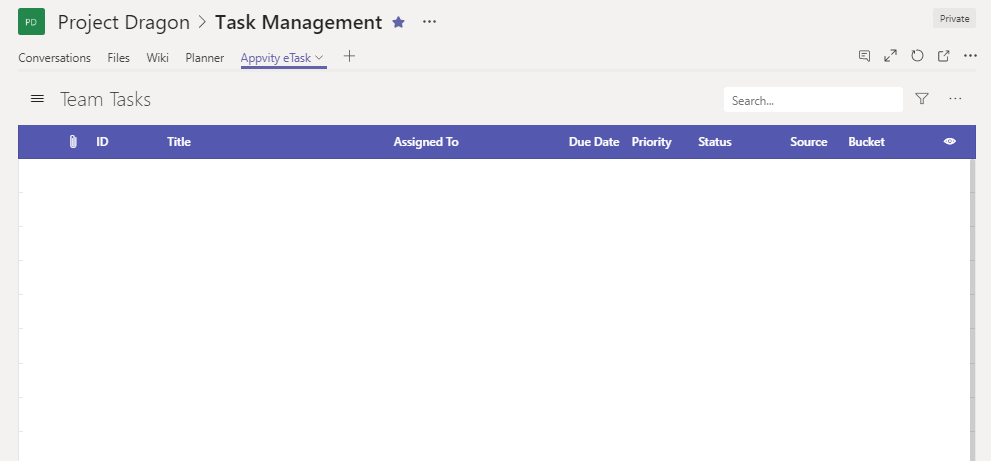The height and width of the screenshot is (461, 991).
Task: Open the tab in a website pop-out icon
Action: click(x=943, y=56)
